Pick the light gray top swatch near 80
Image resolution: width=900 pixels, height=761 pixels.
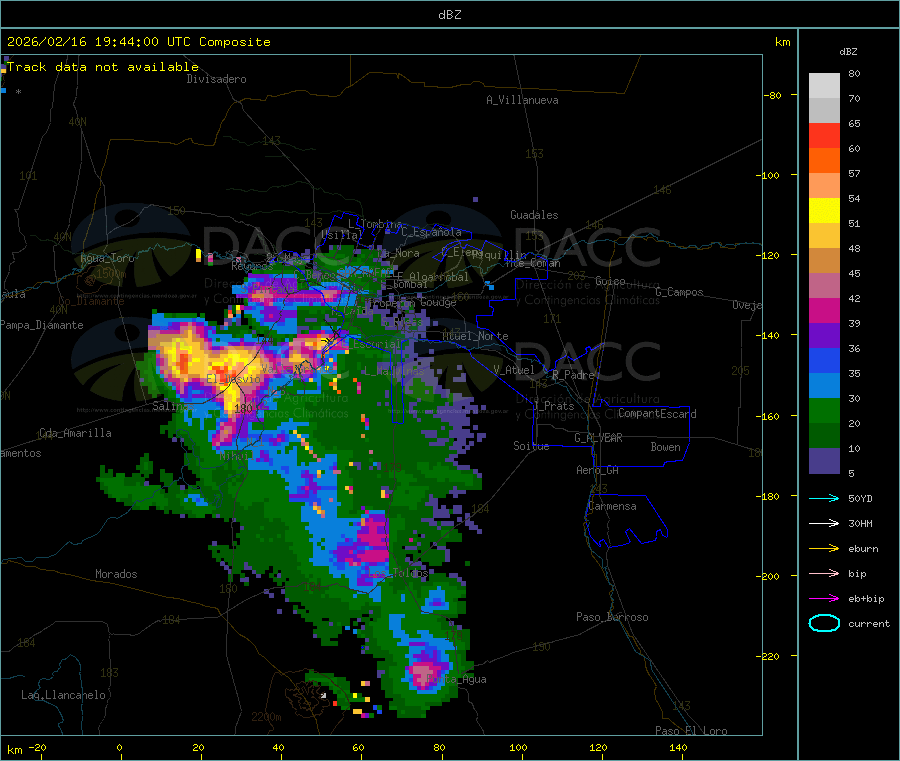tap(824, 86)
